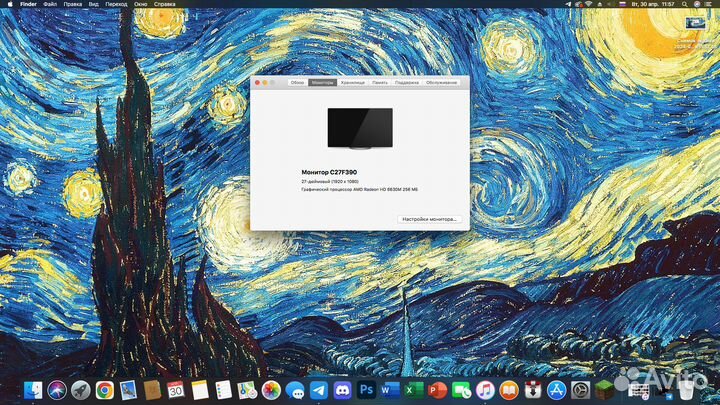Select the screenshot file on the desktop
The height and width of the screenshot is (405, 720).
click(x=695, y=24)
